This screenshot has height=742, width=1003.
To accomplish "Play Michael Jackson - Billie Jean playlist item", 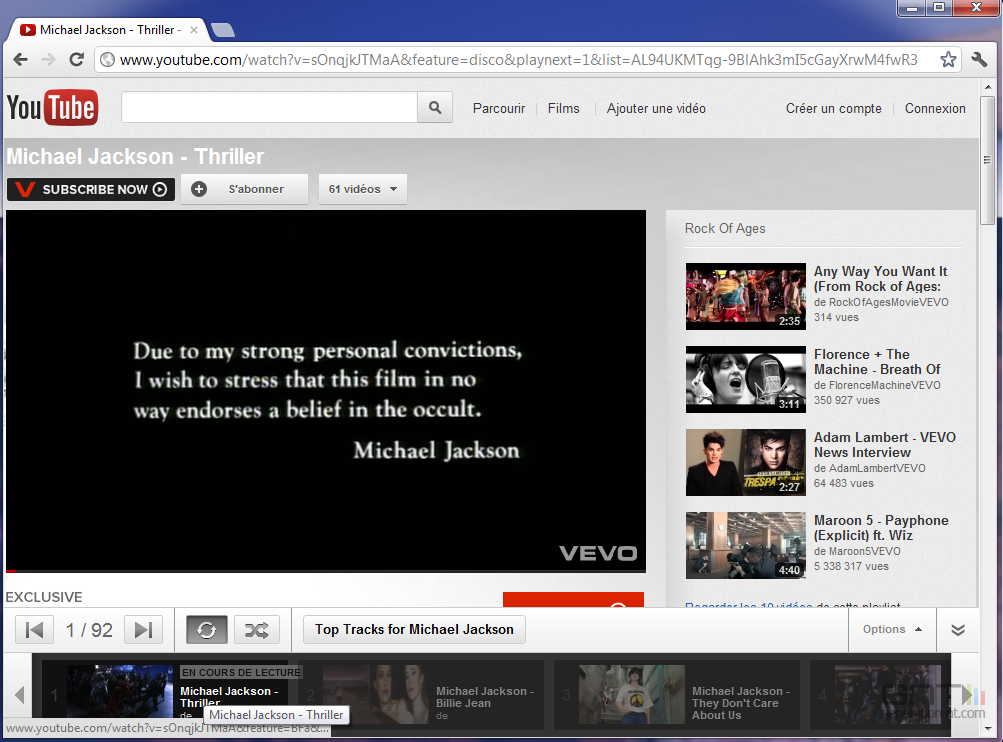I will [422, 695].
